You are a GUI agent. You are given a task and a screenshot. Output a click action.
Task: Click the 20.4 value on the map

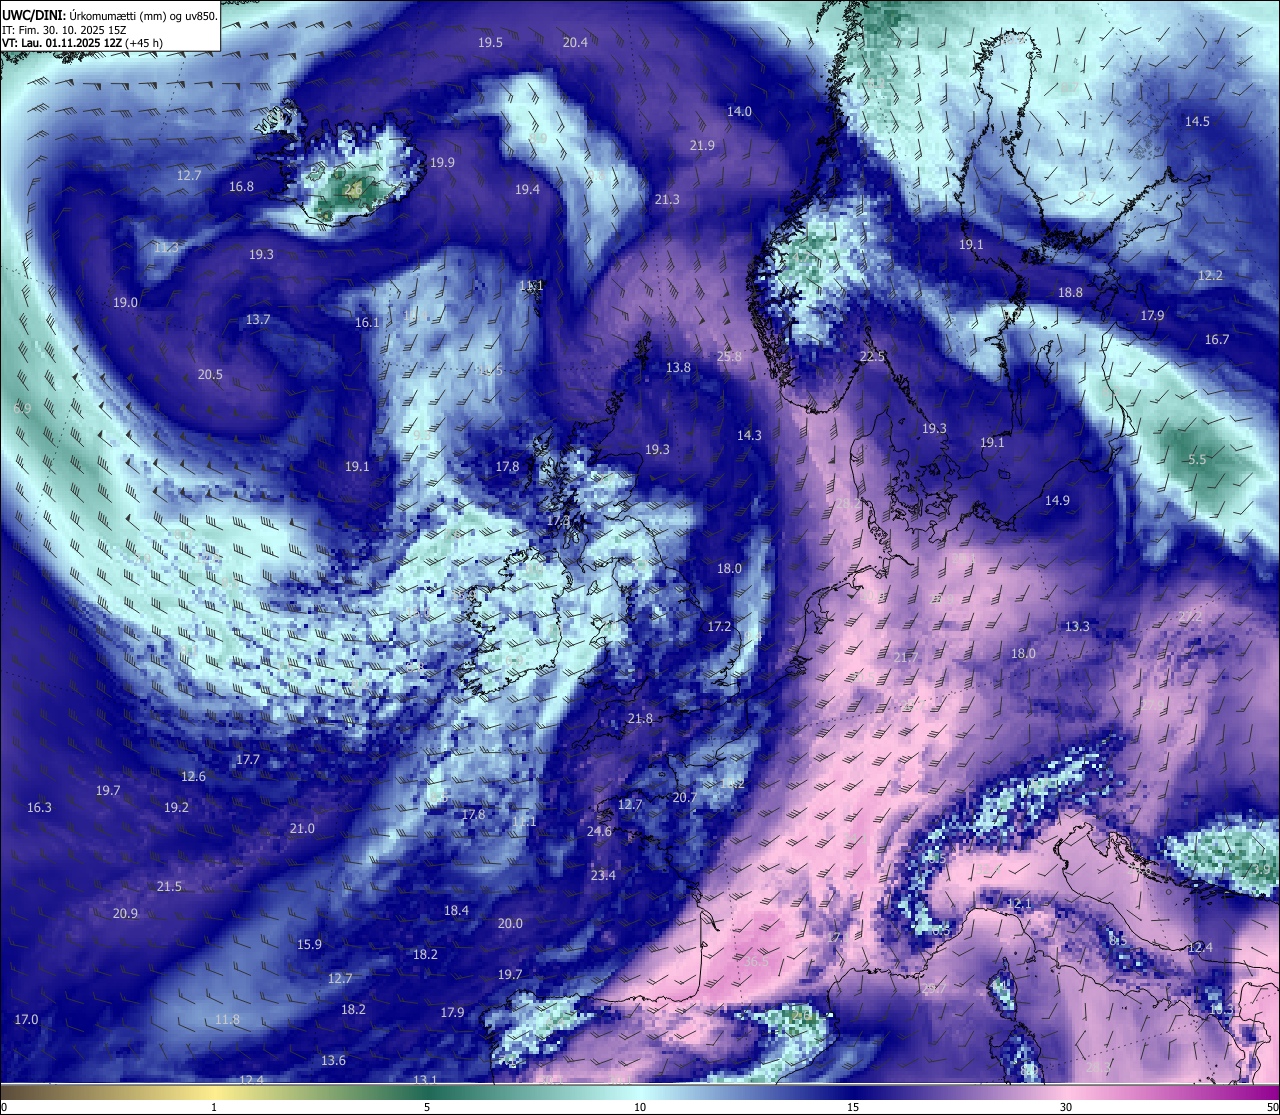click(x=575, y=43)
